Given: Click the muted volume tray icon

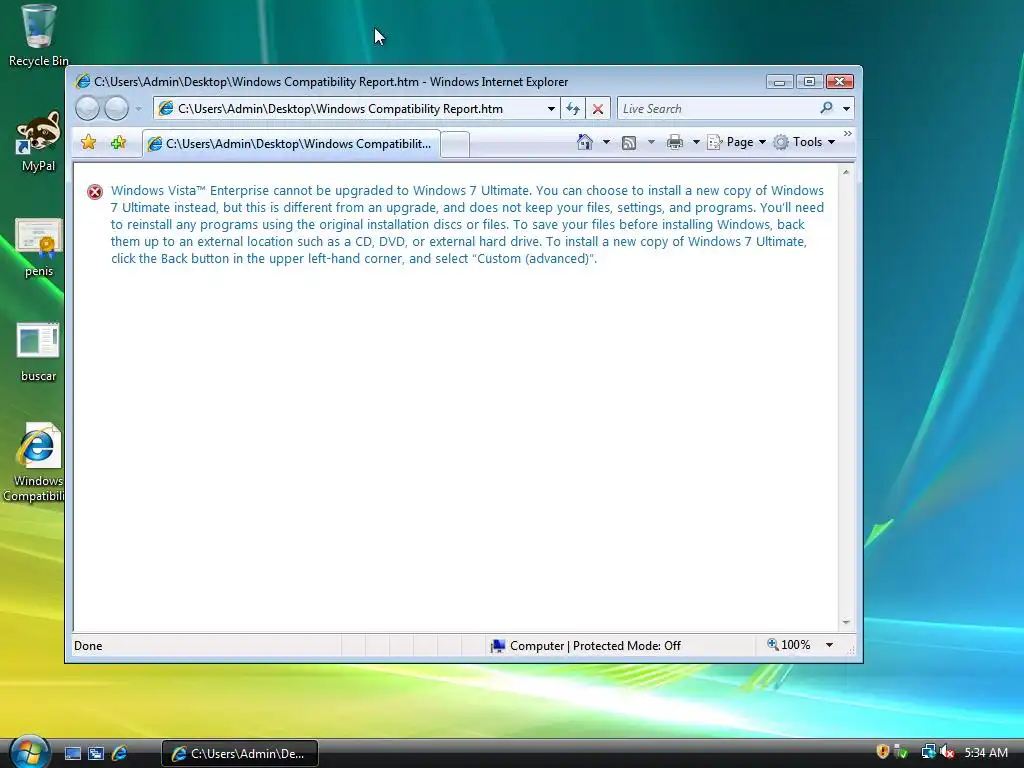Looking at the screenshot, I should coord(947,752).
